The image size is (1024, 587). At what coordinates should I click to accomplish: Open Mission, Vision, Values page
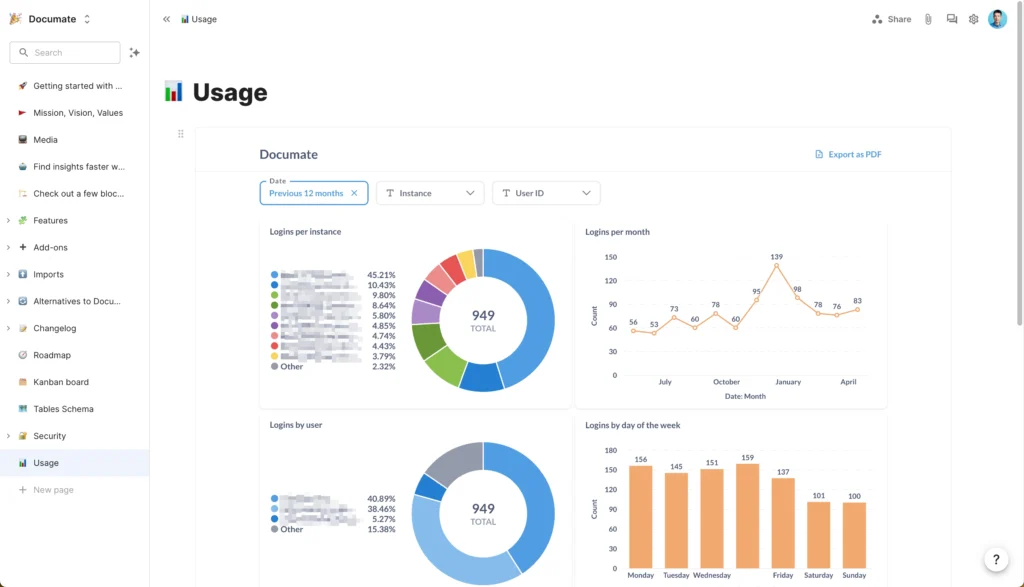78,112
